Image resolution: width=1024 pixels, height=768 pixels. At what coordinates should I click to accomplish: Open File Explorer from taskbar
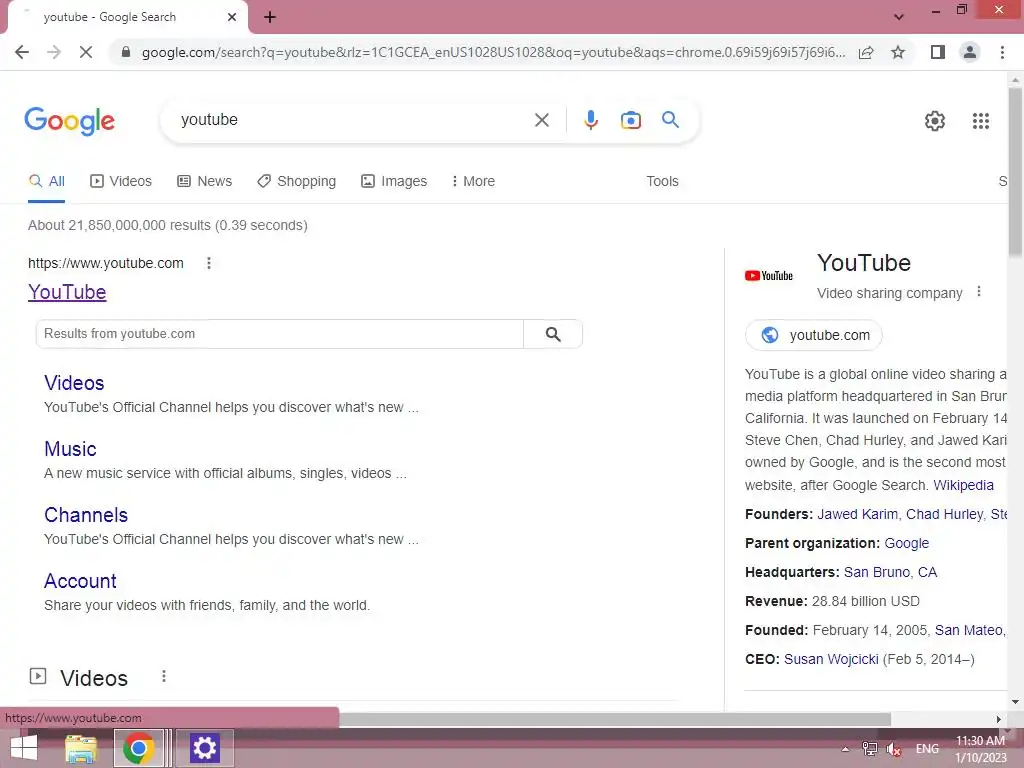coord(81,748)
